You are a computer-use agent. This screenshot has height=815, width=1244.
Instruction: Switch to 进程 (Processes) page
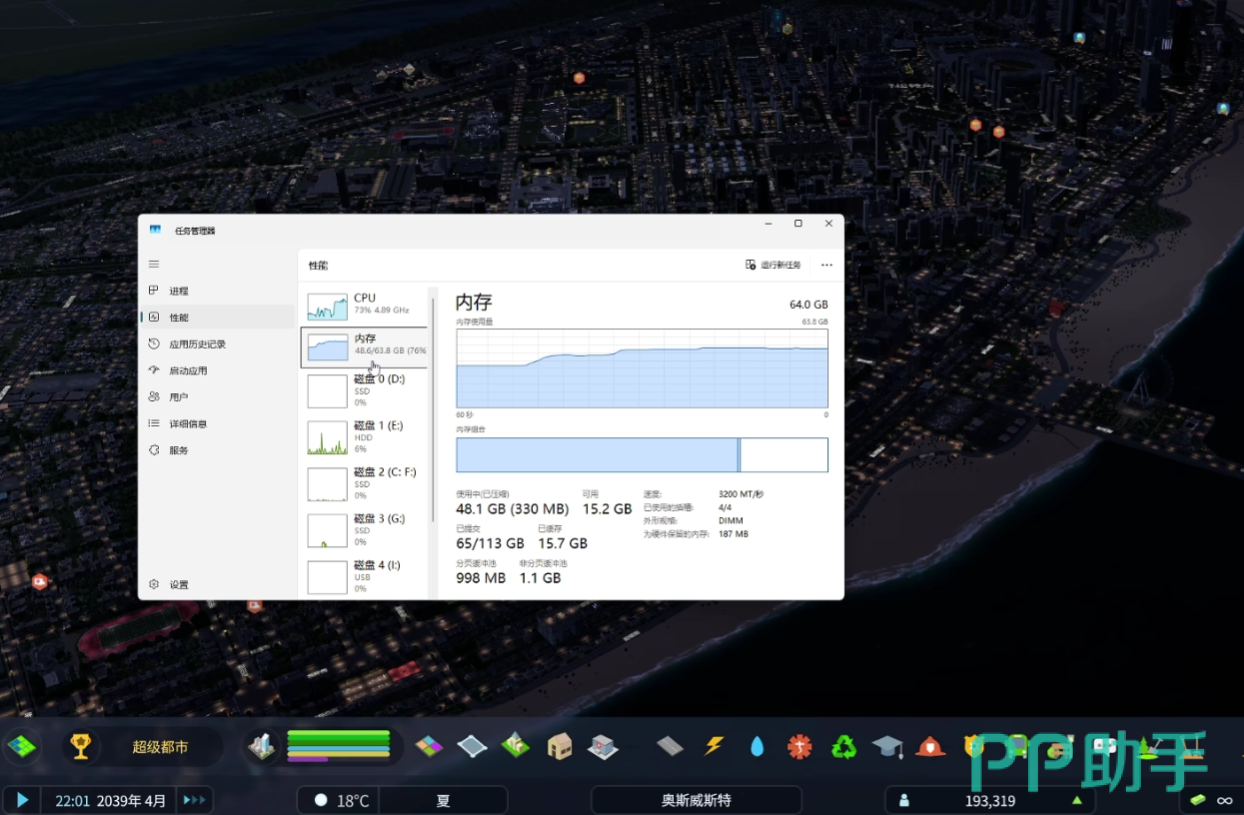click(x=178, y=291)
